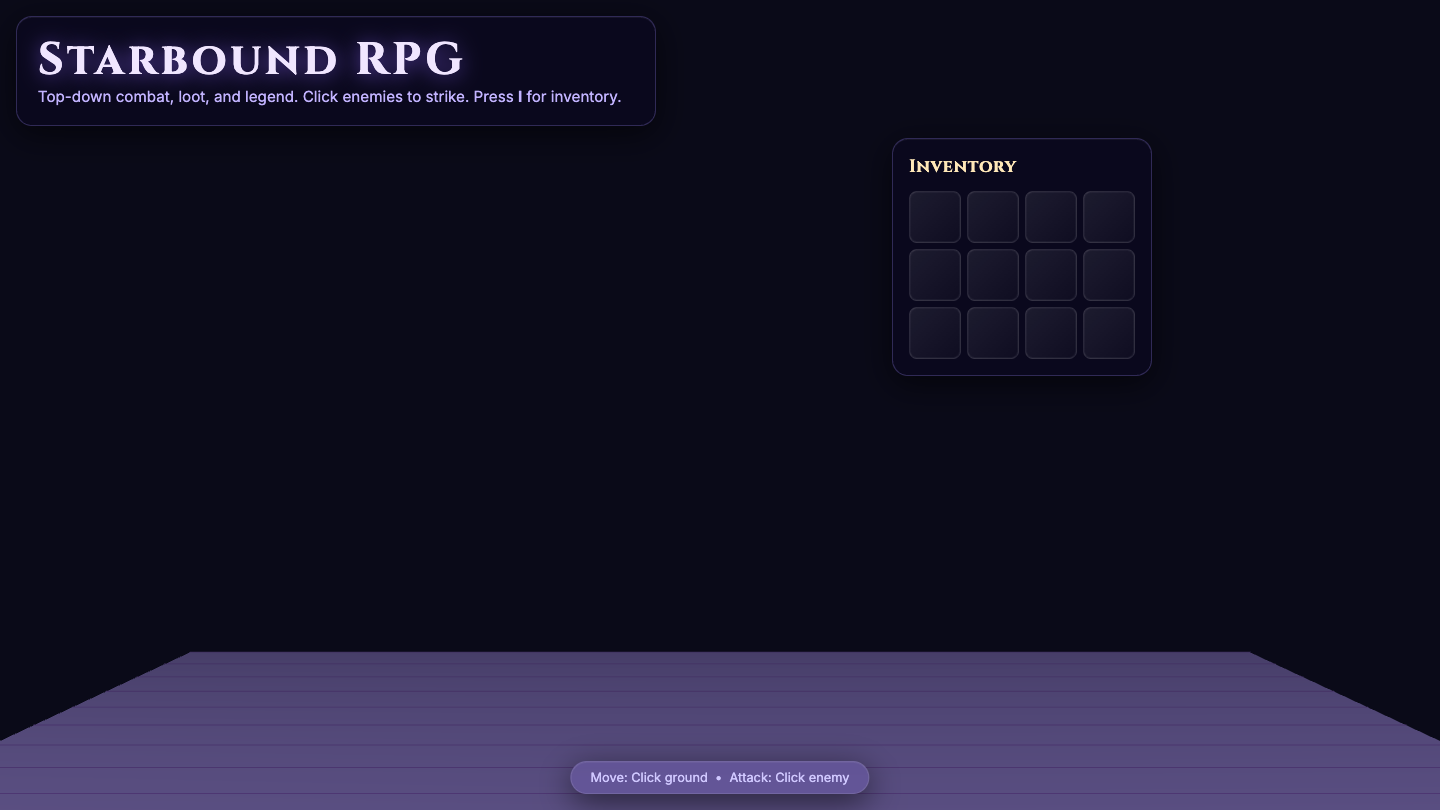Select the second inventory slot in the middle row
The height and width of the screenshot is (810, 1440).
993,275
